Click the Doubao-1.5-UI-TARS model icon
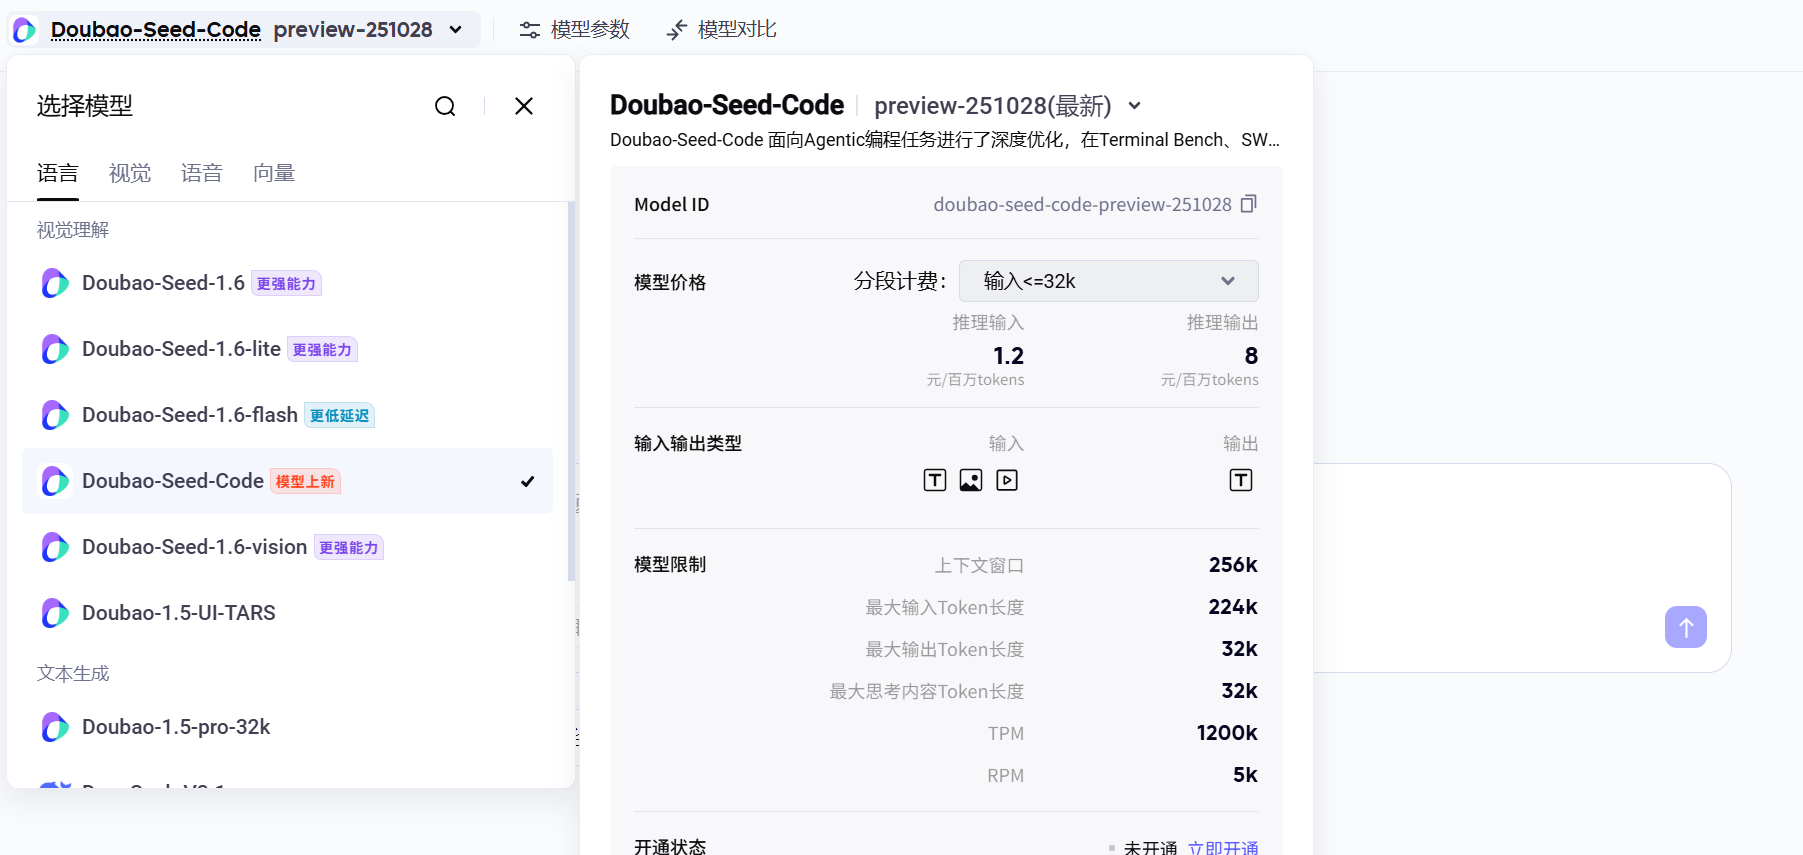The height and width of the screenshot is (855, 1803). pyautogui.click(x=55, y=613)
